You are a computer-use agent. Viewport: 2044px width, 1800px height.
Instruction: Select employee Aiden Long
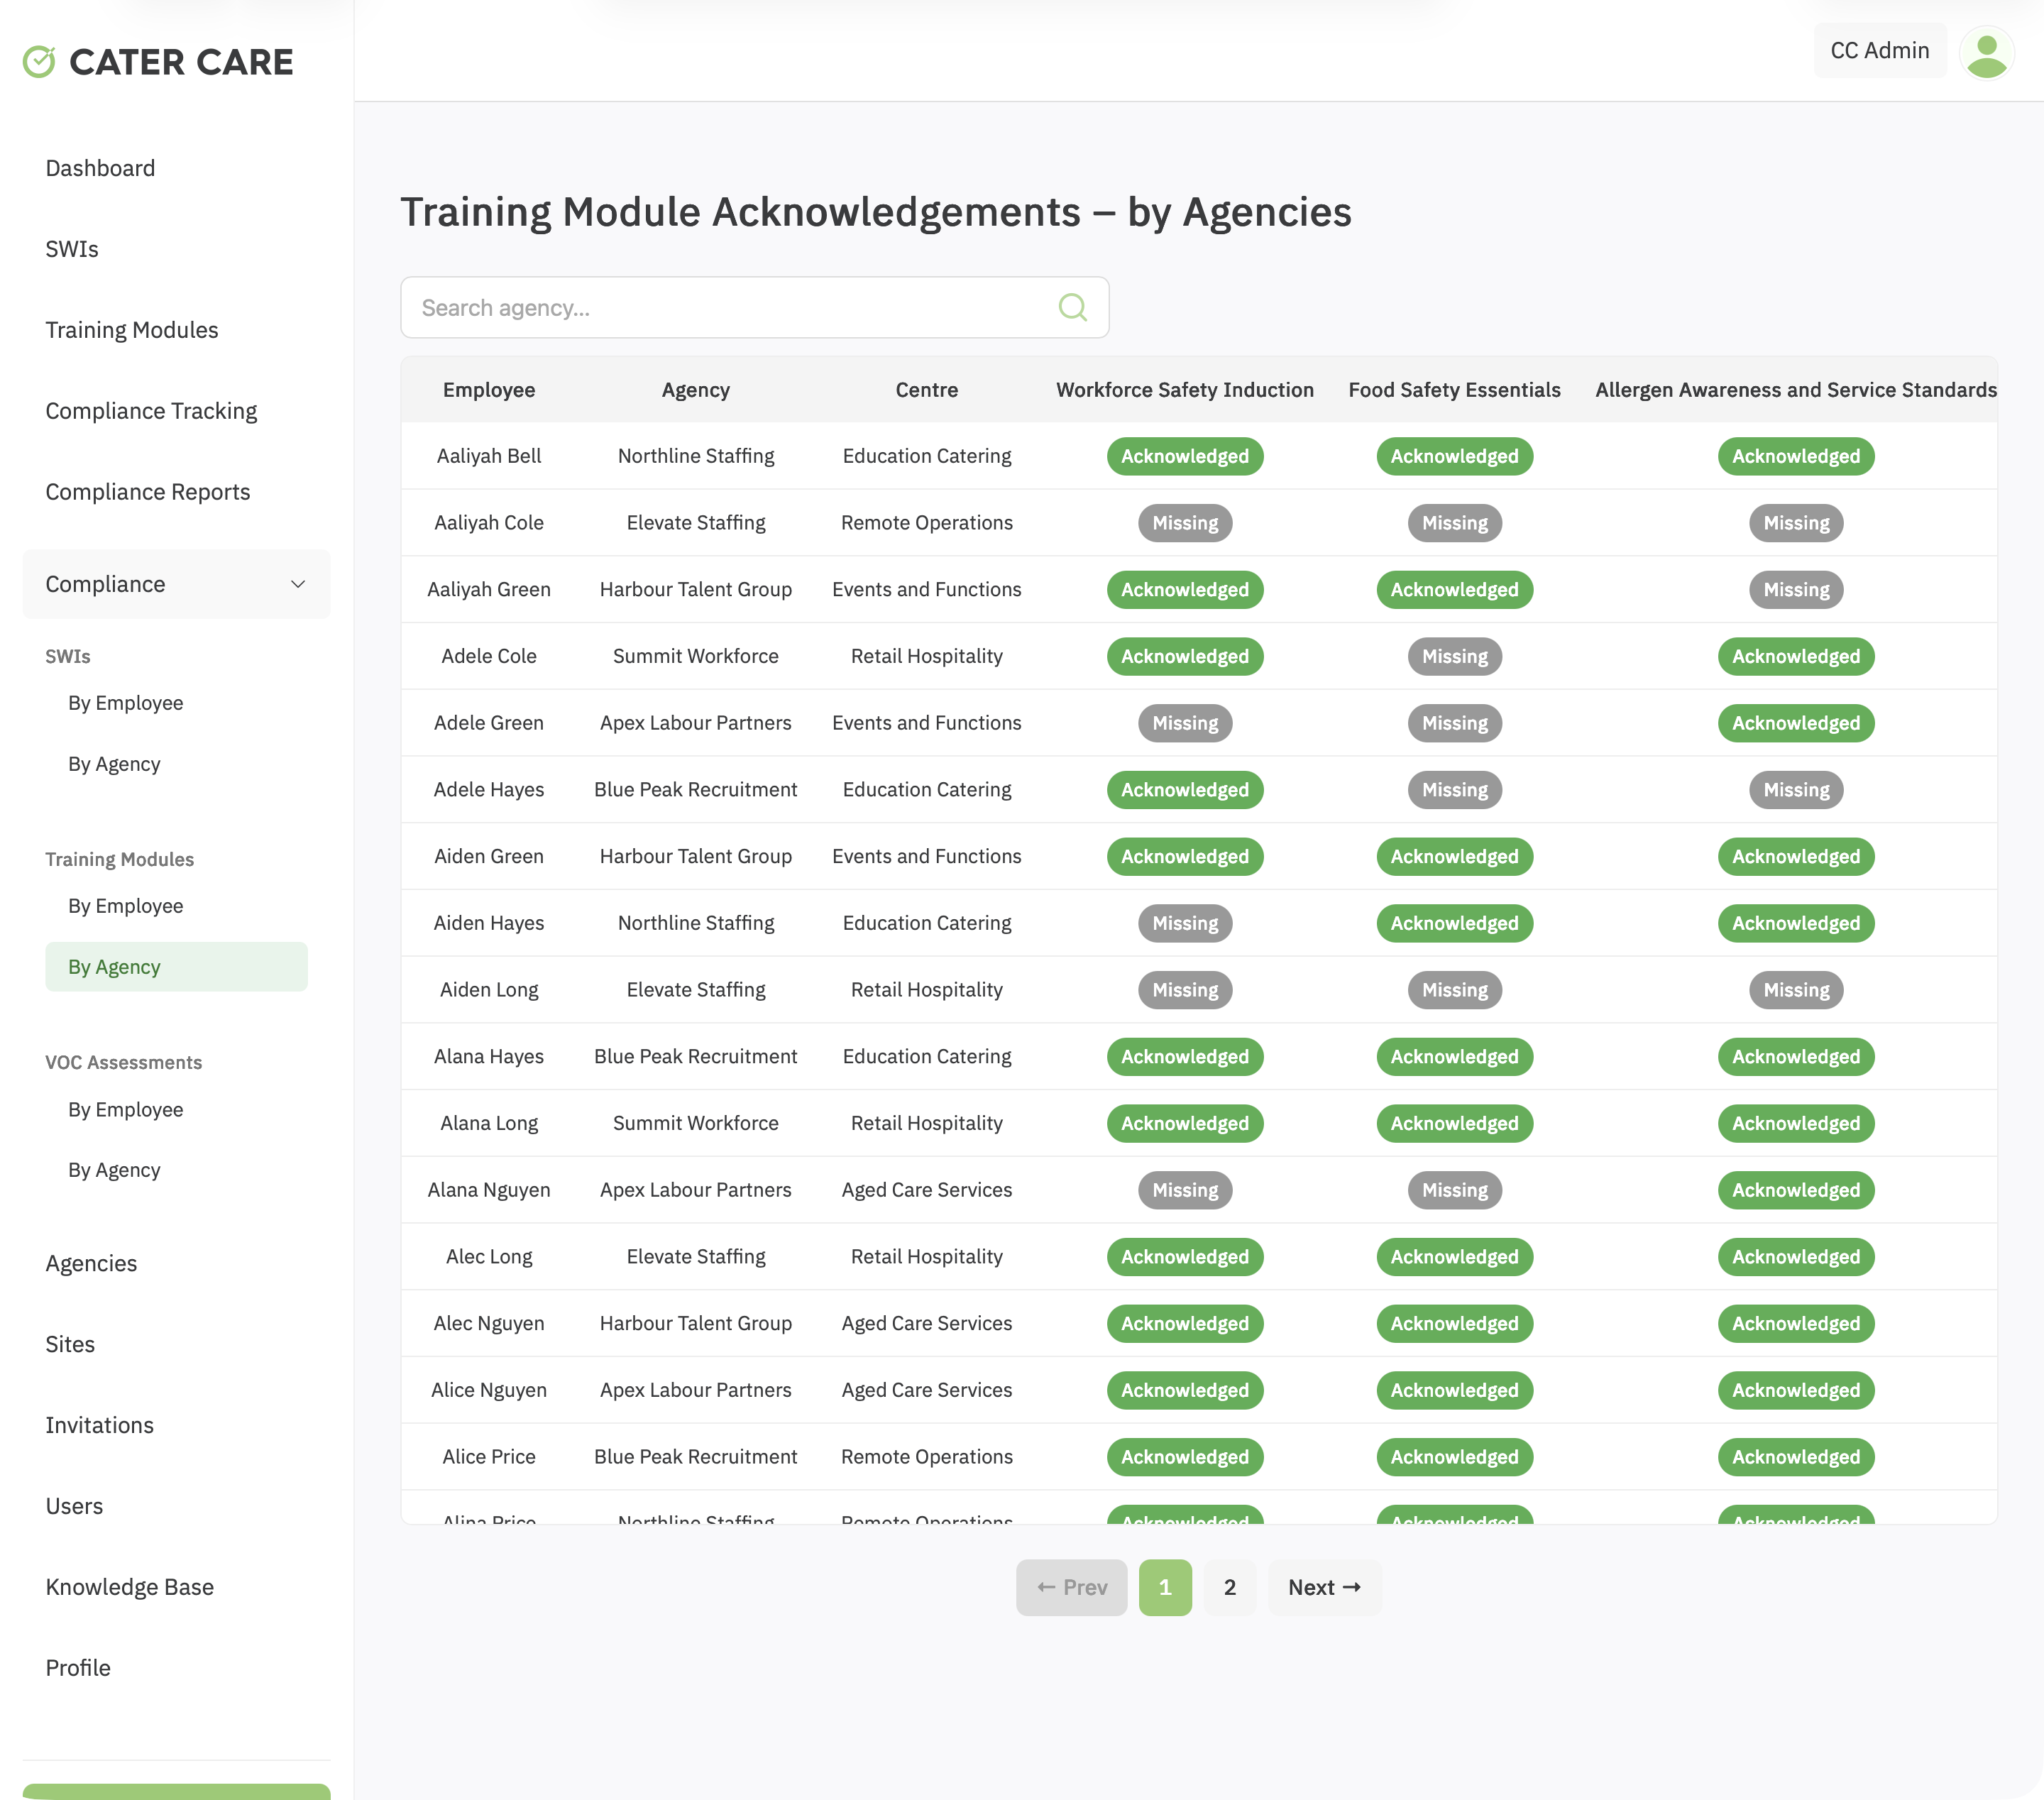(489, 990)
